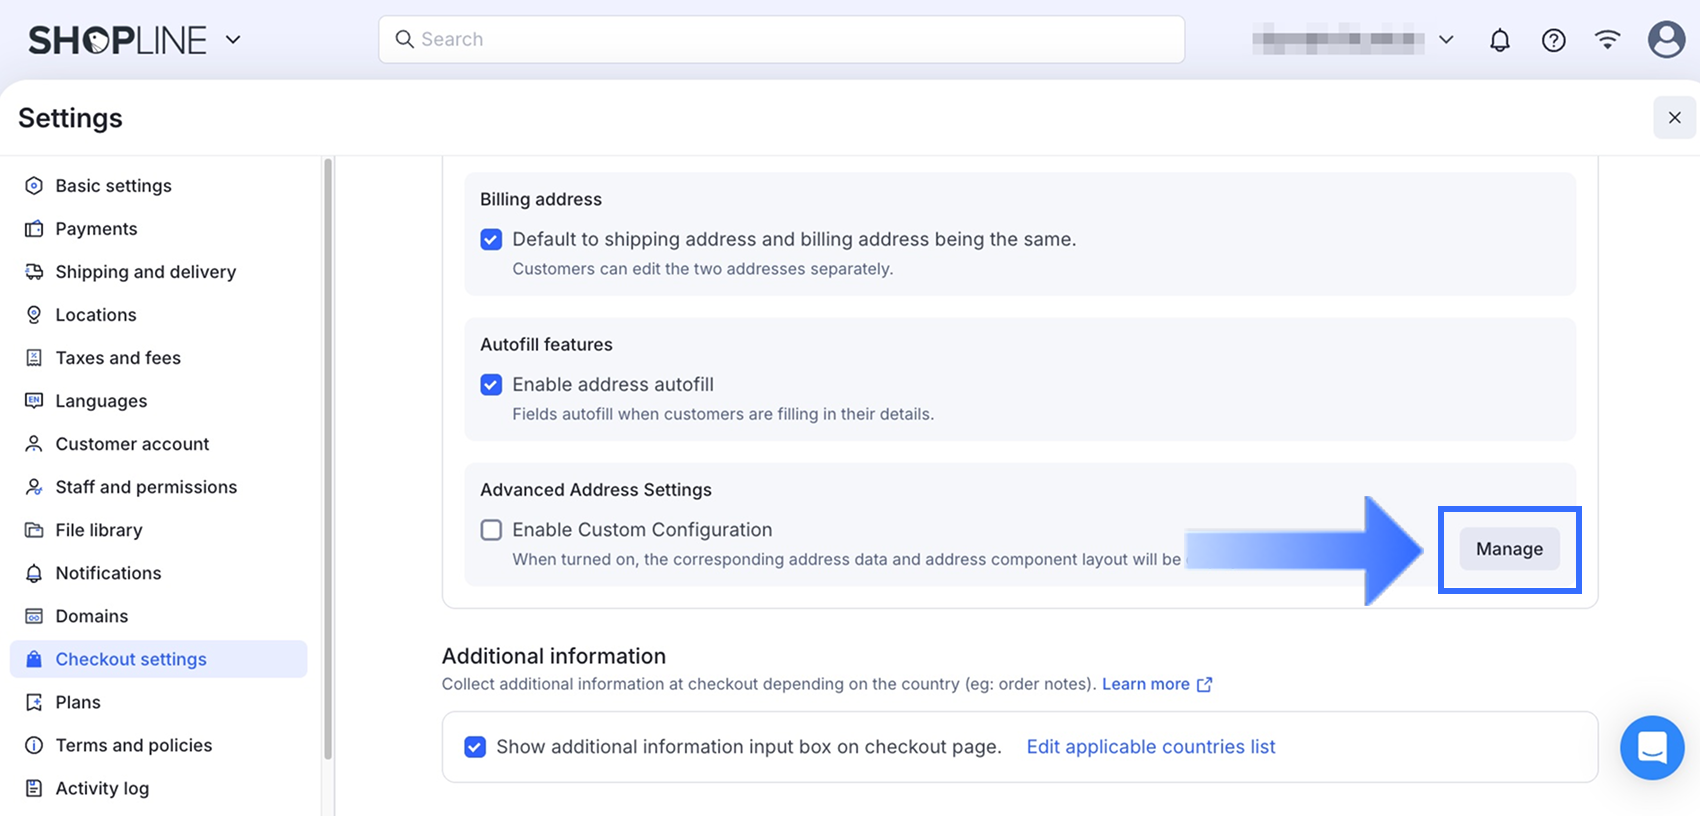Click the Activity log sidebar icon
1700x816 pixels.
point(34,788)
